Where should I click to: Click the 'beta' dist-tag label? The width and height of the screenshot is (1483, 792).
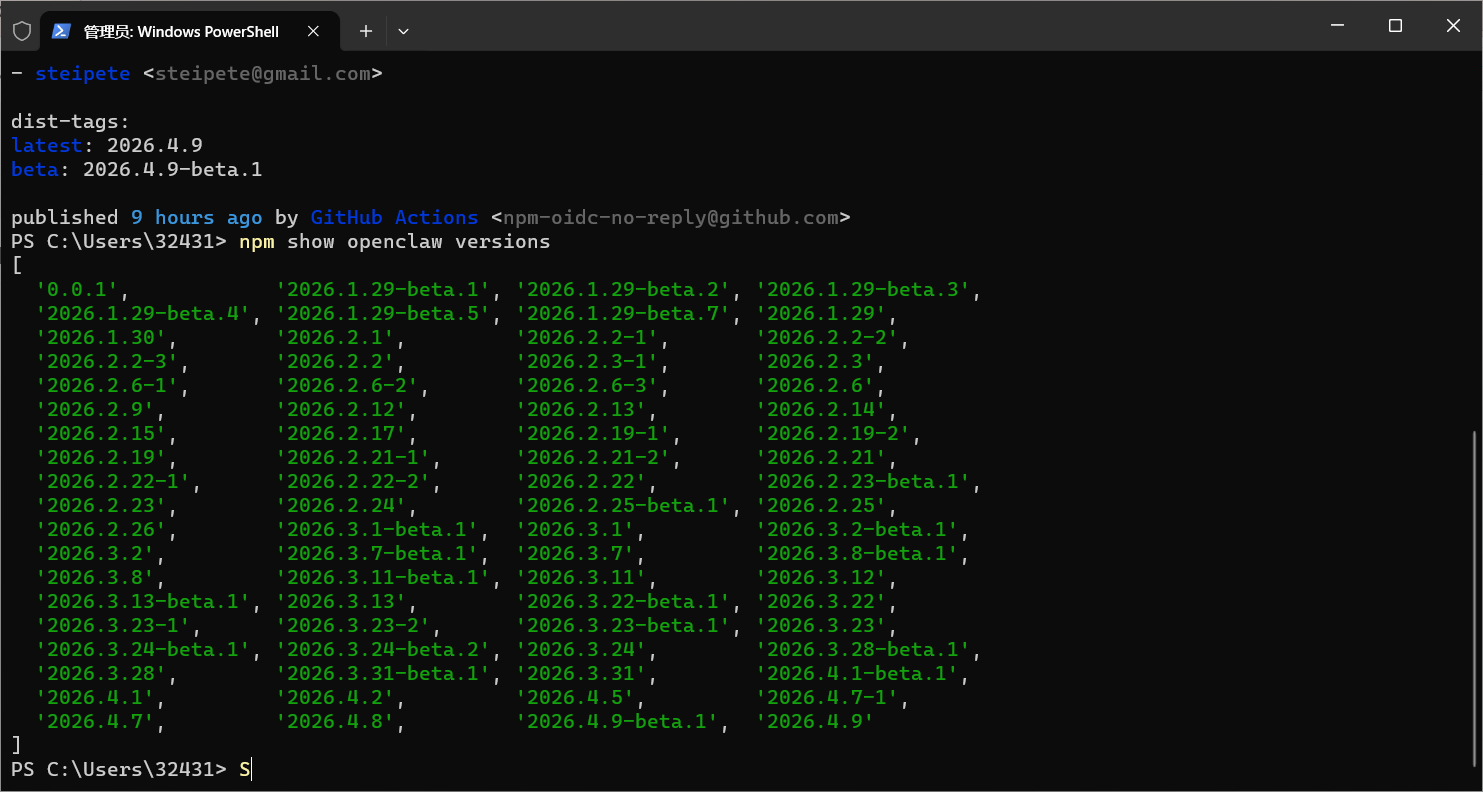point(35,169)
